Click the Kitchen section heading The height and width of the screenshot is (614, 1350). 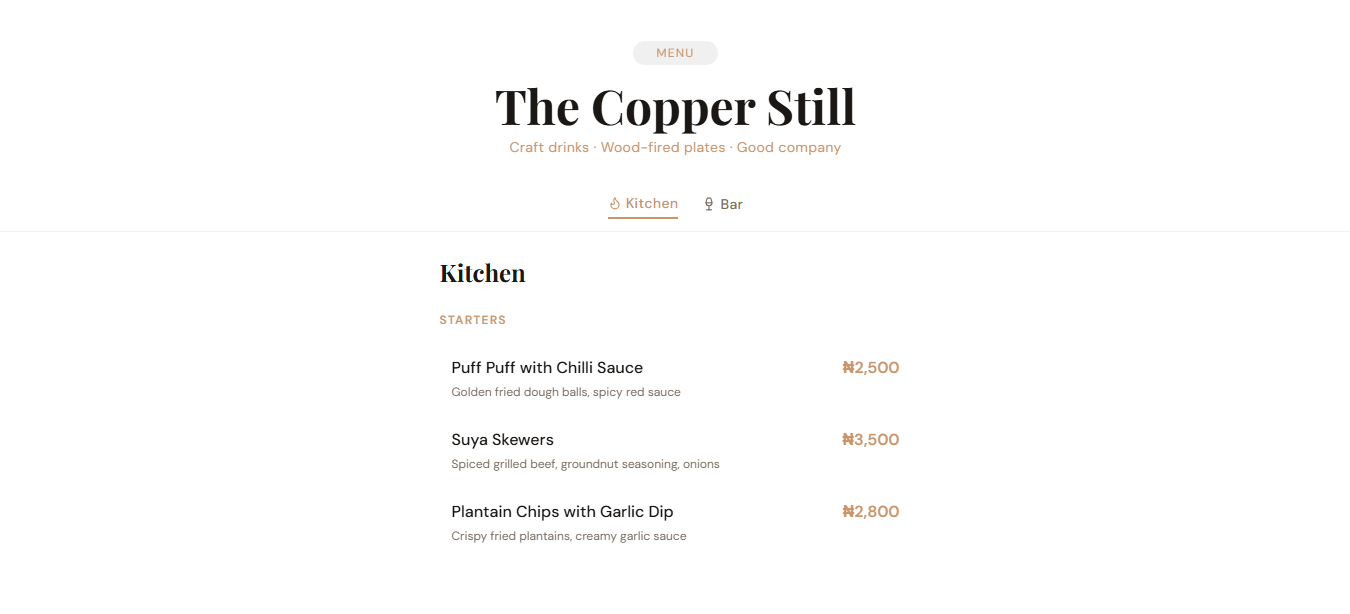[x=482, y=274]
